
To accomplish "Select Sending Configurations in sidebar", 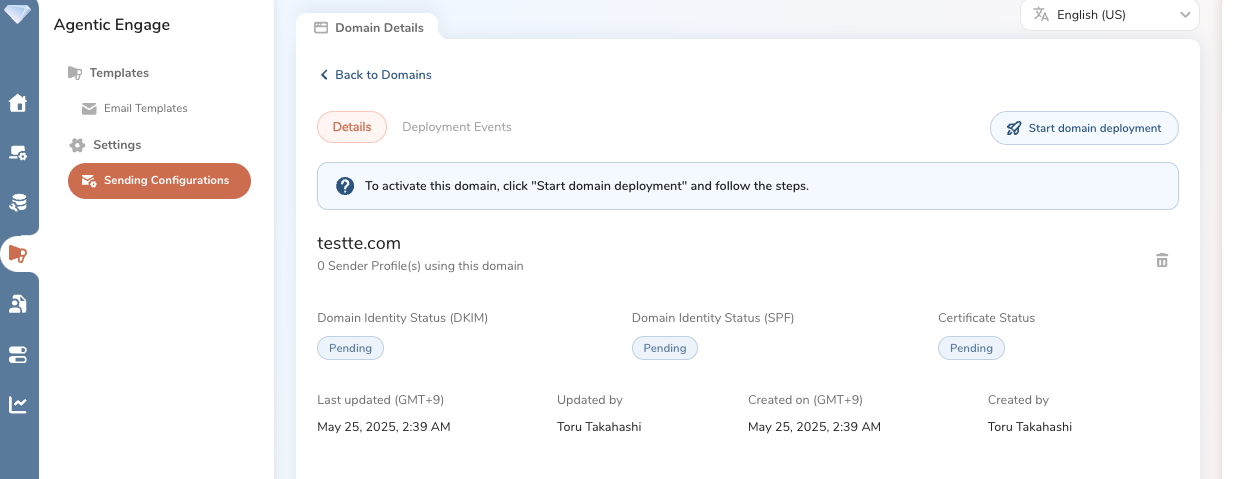I will 159,181.
